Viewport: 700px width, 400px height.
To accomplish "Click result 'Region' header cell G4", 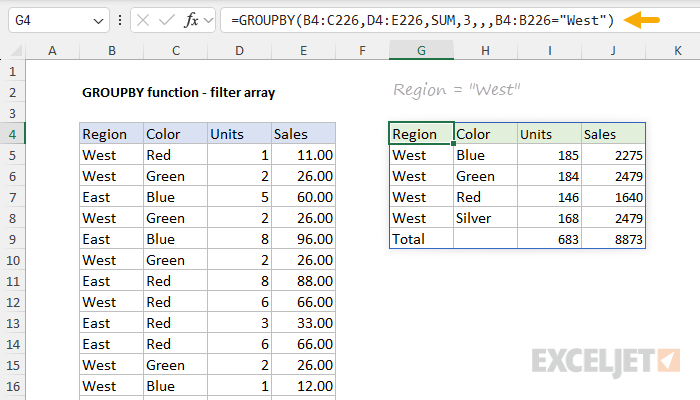I will [x=421, y=134].
